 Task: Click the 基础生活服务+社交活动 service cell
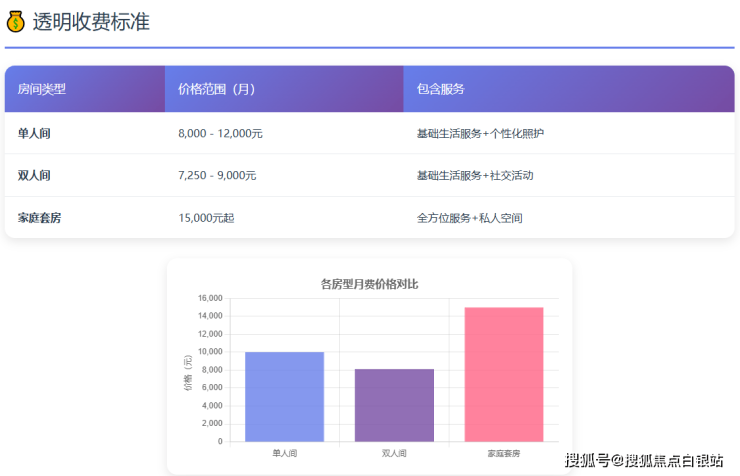pyautogui.click(x=475, y=175)
